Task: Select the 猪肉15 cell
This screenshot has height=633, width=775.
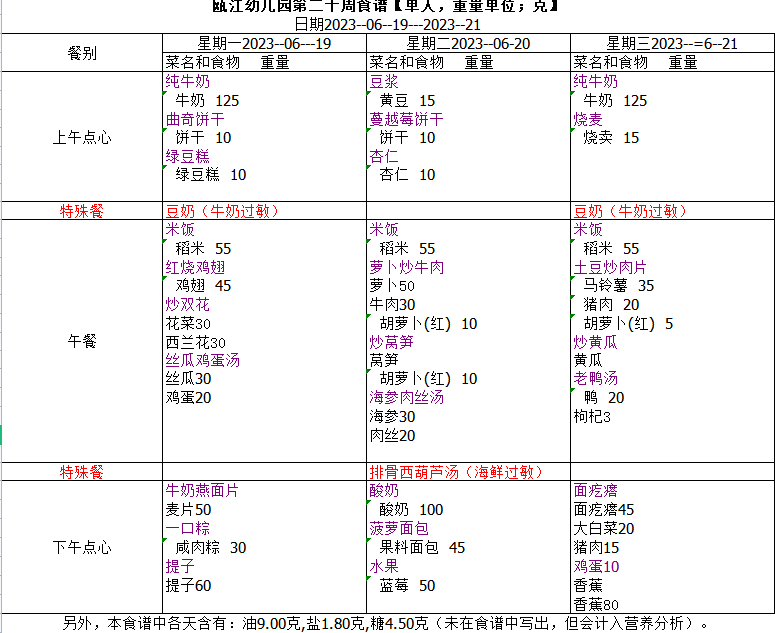Action: pos(596,547)
